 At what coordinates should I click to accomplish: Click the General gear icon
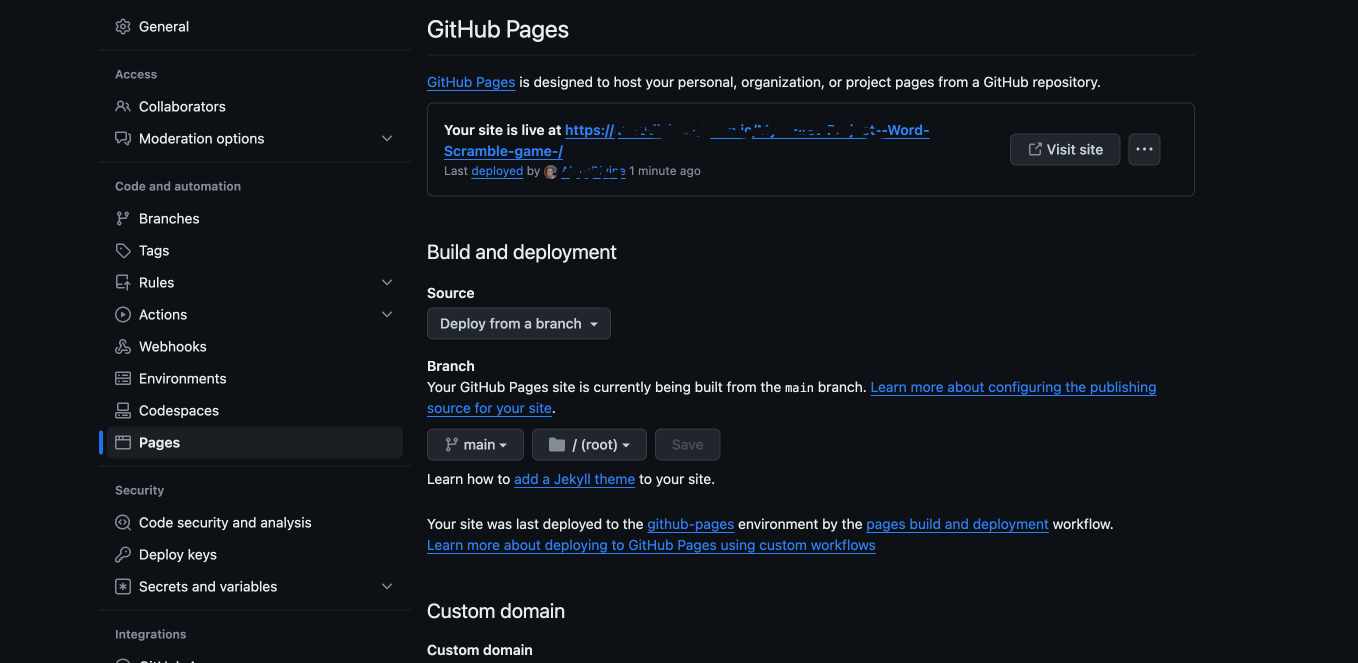pyautogui.click(x=123, y=27)
